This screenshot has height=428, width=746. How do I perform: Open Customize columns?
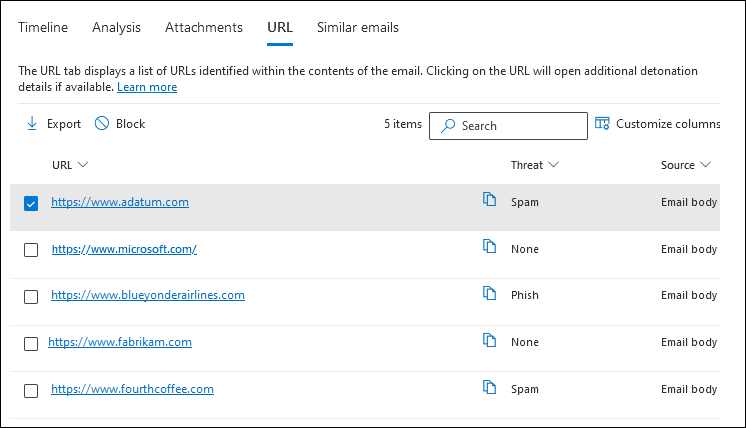click(x=657, y=124)
